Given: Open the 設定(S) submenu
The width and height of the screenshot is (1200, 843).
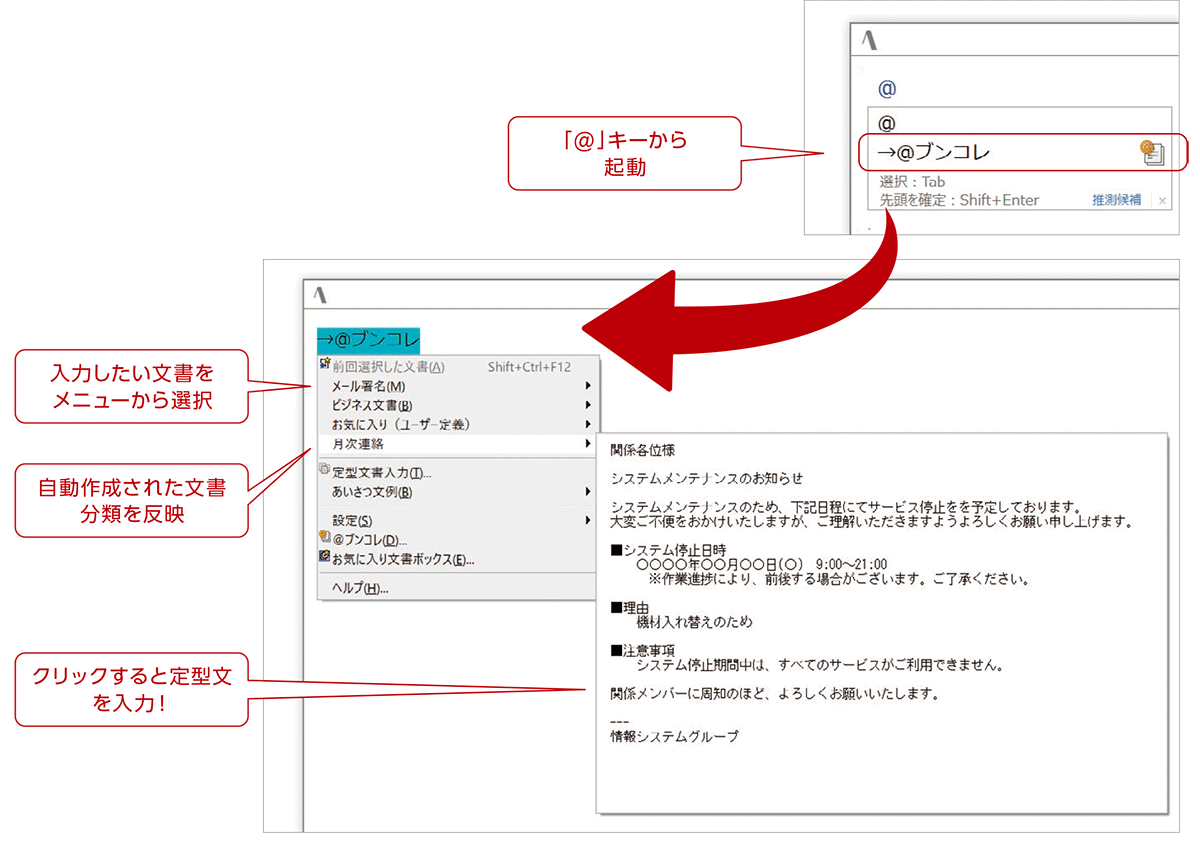Looking at the screenshot, I should point(458,520).
